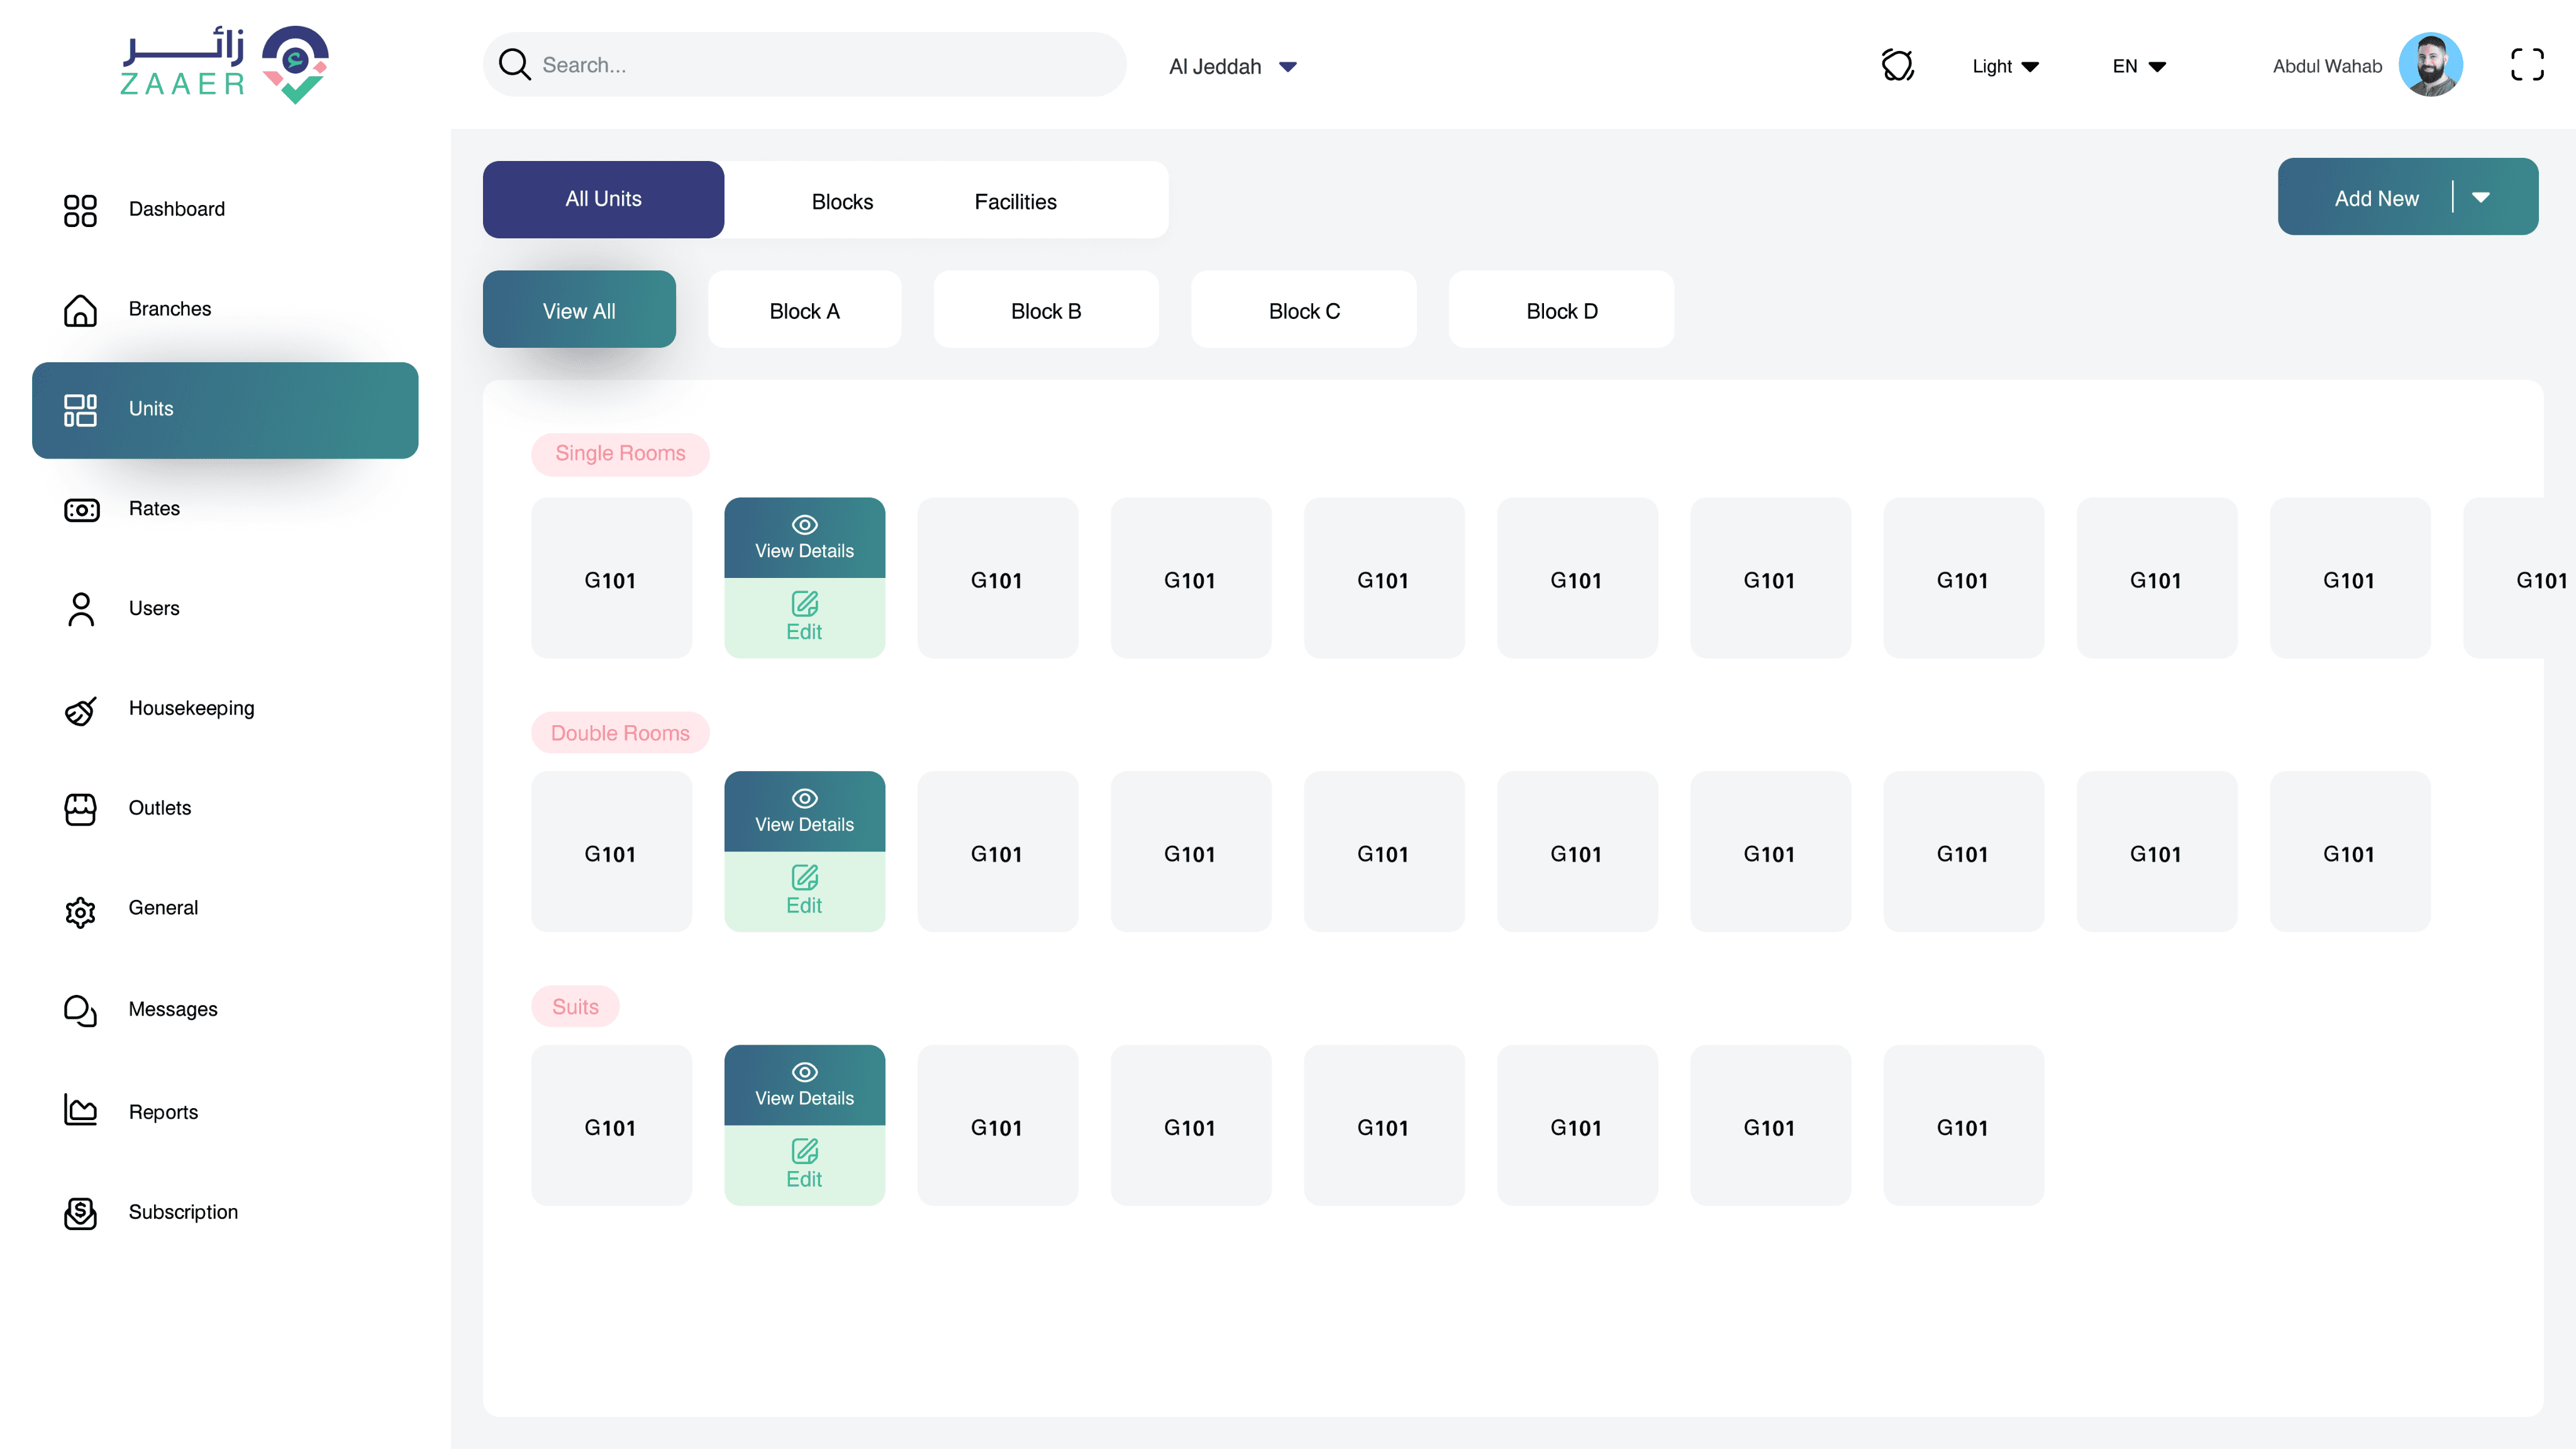The image size is (2576, 1449).
Task: Switch to the Blocks tab
Action: coord(842,202)
